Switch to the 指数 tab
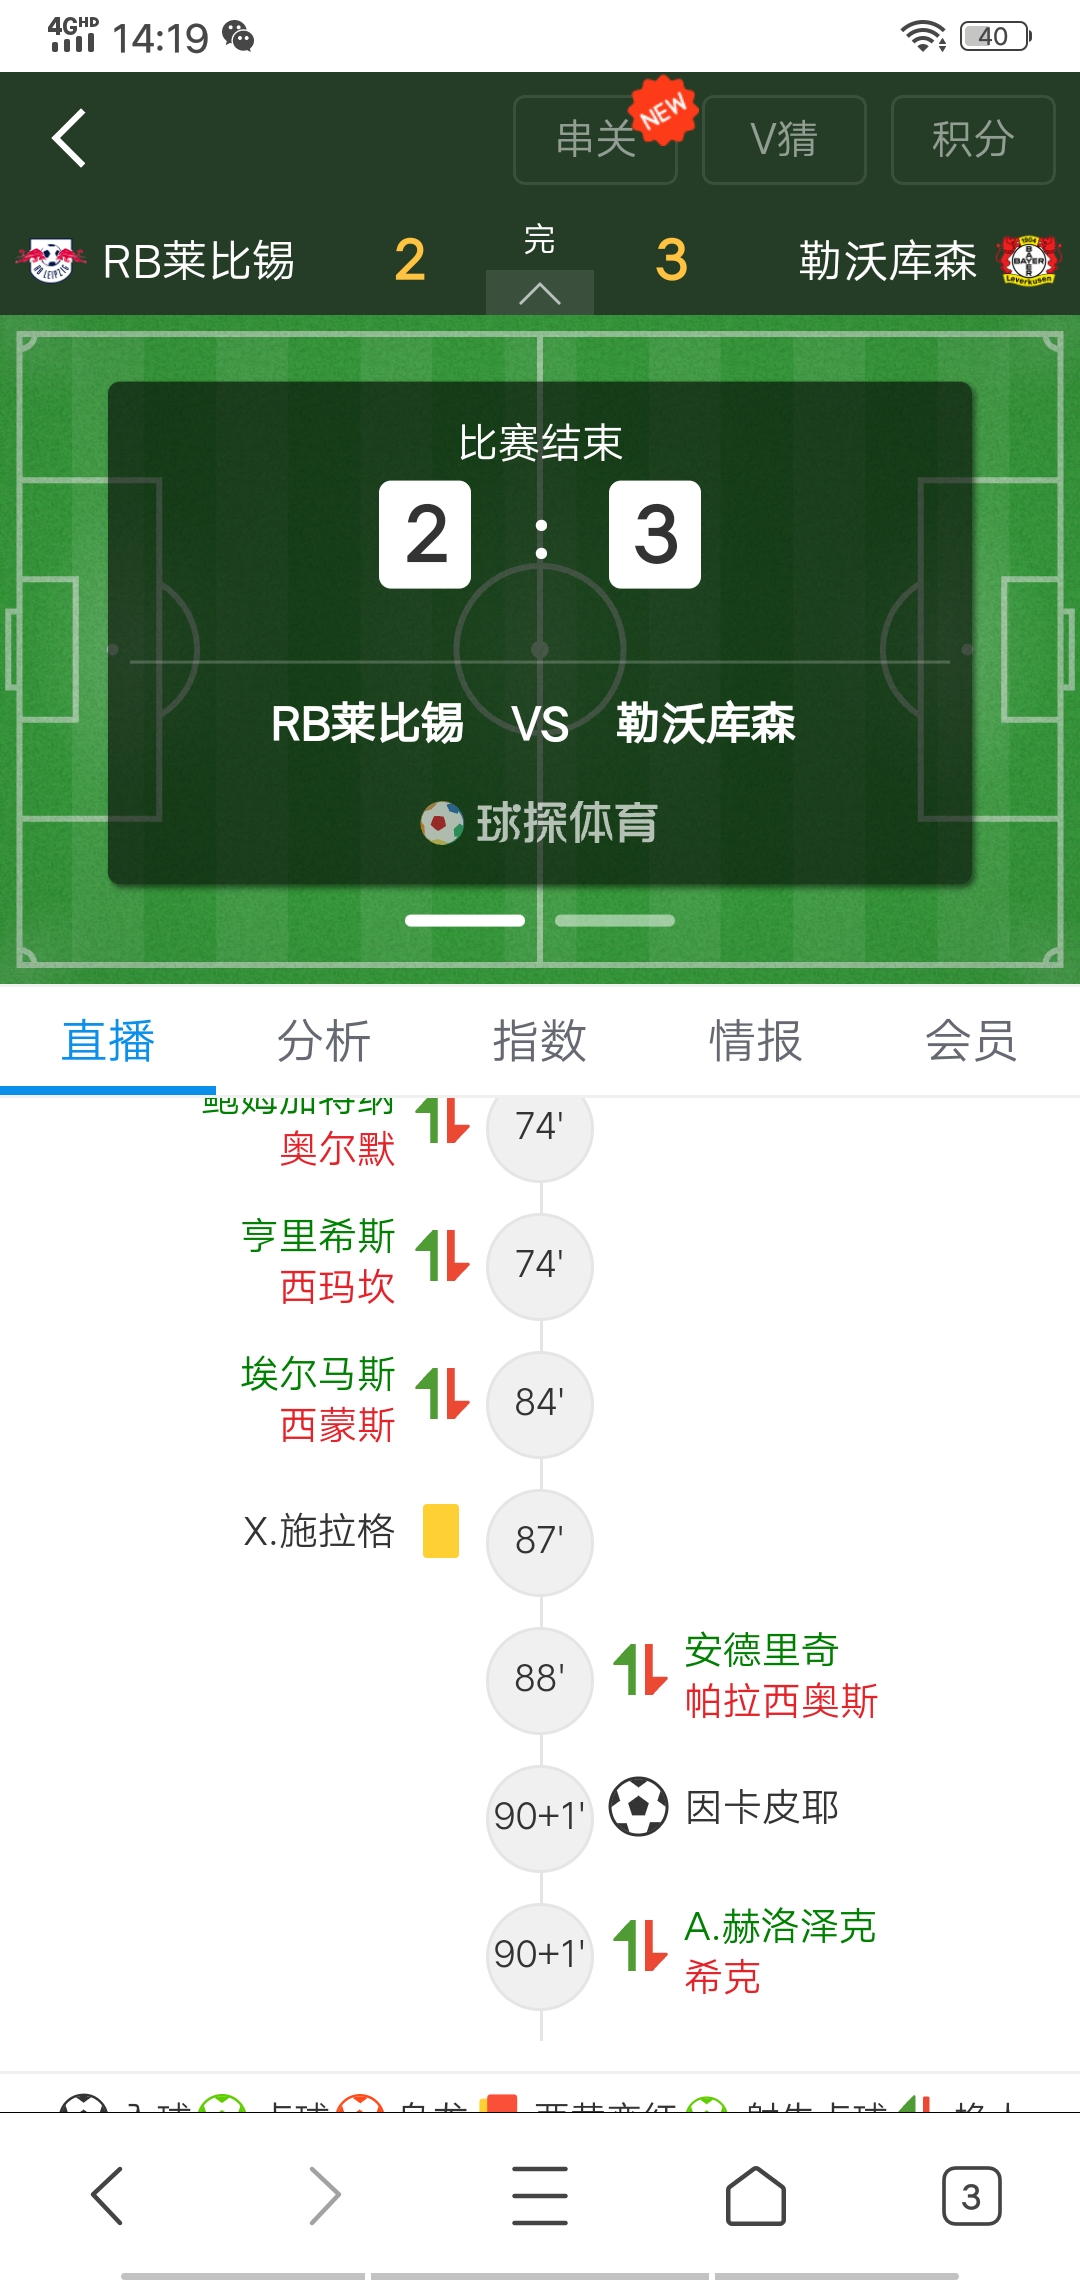 [540, 1041]
